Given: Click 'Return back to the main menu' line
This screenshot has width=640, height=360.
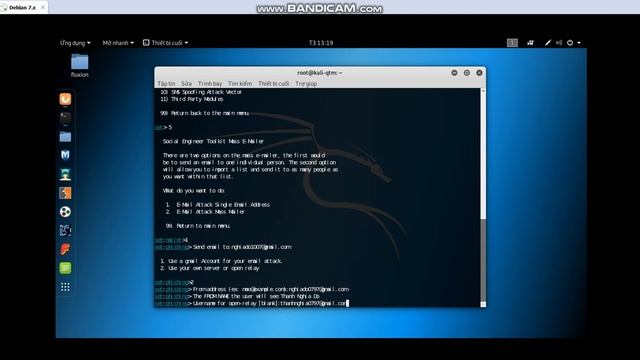Looking at the screenshot, I should click(x=204, y=113).
